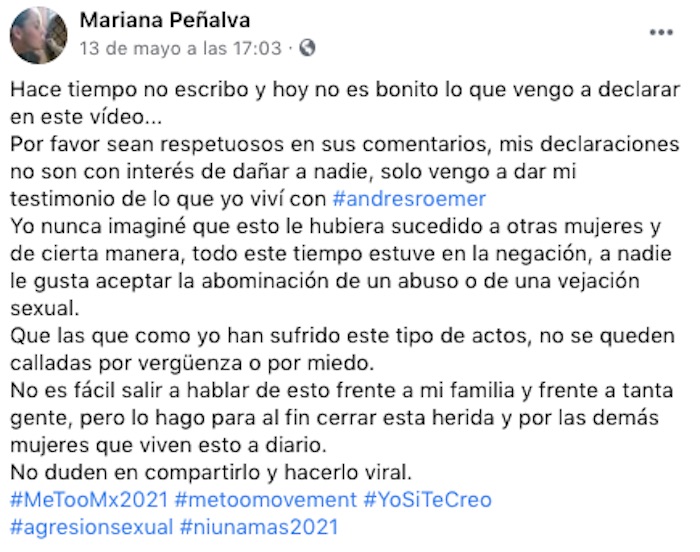
Task: Open the #MeTooMx2021 hashtag
Action: pos(89,499)
